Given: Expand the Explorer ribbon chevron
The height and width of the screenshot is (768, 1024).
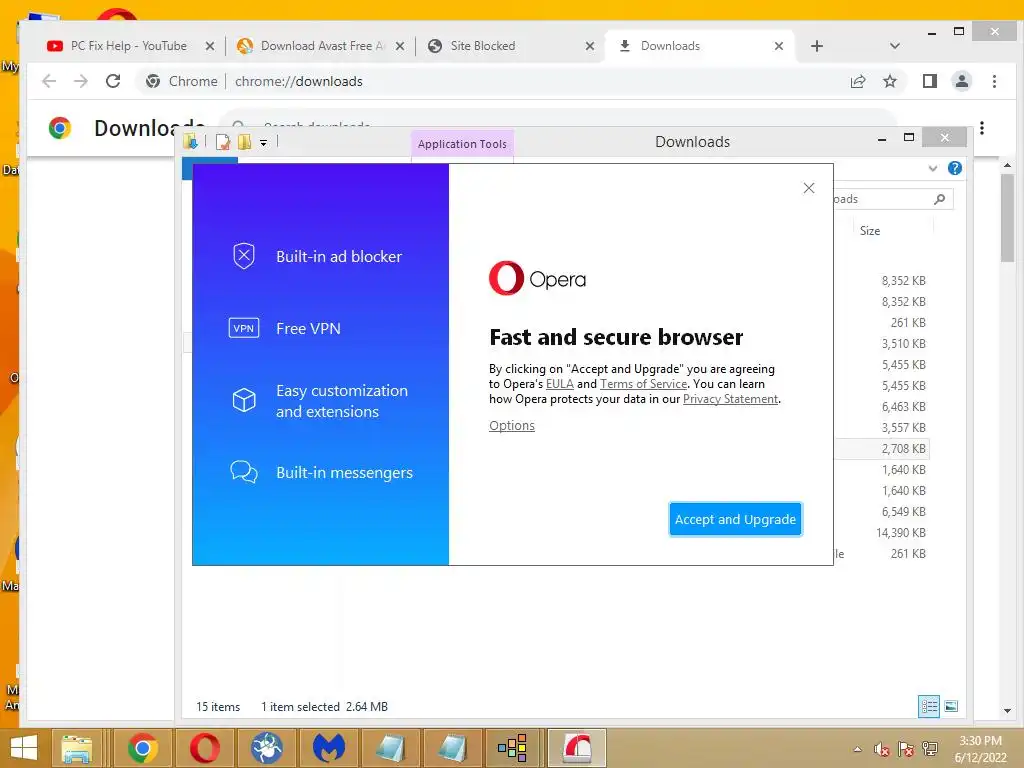Looking at the screenshot, I should 933,168.
